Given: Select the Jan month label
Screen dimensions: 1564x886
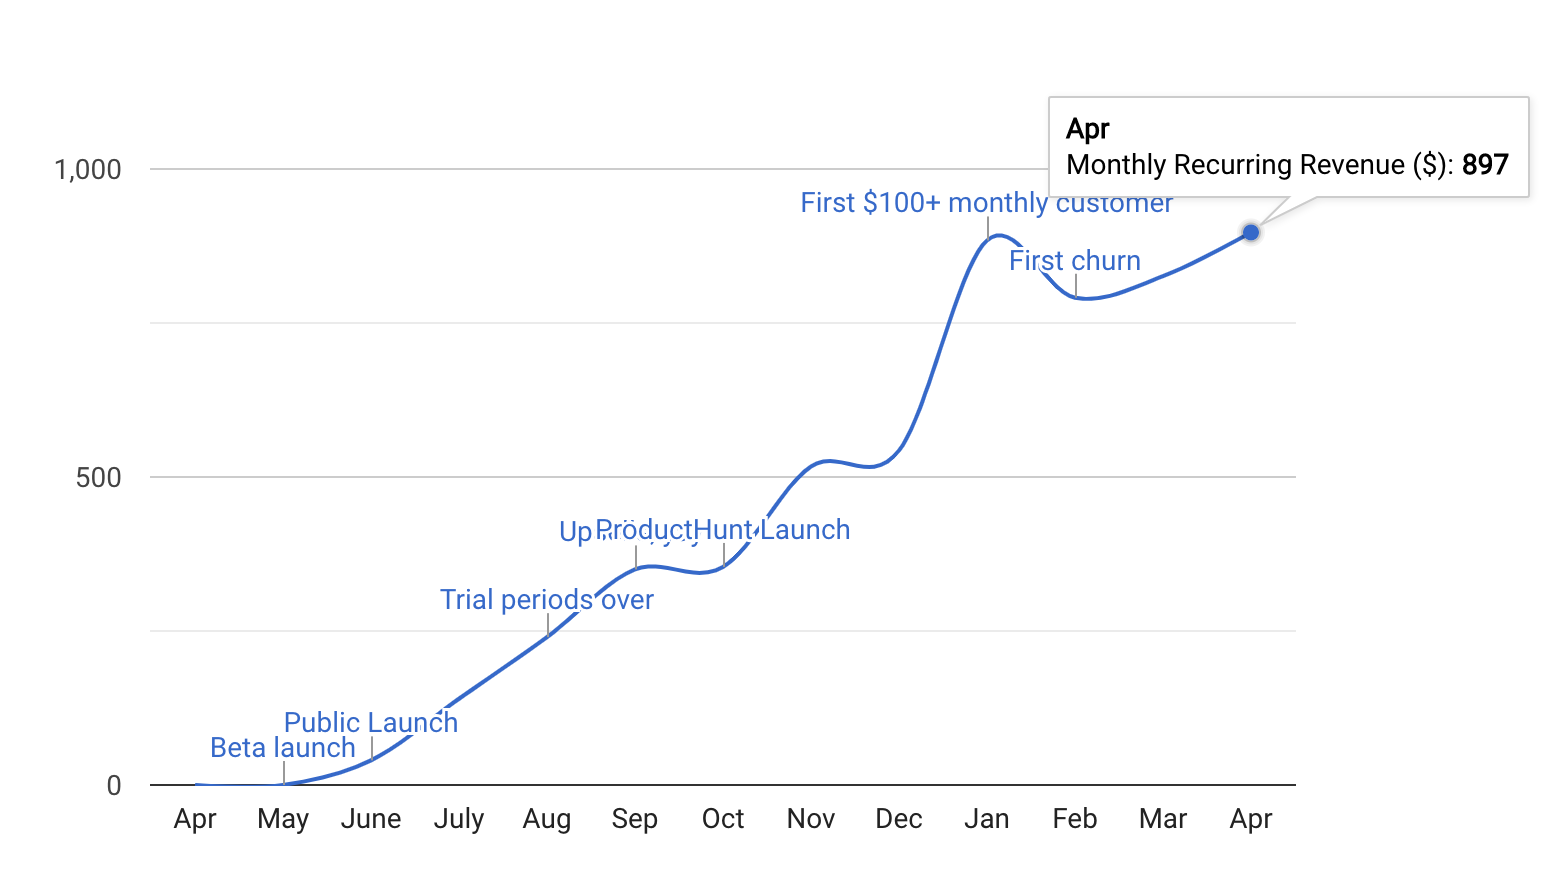Looking at the screenshot, I should pos(986,819).
